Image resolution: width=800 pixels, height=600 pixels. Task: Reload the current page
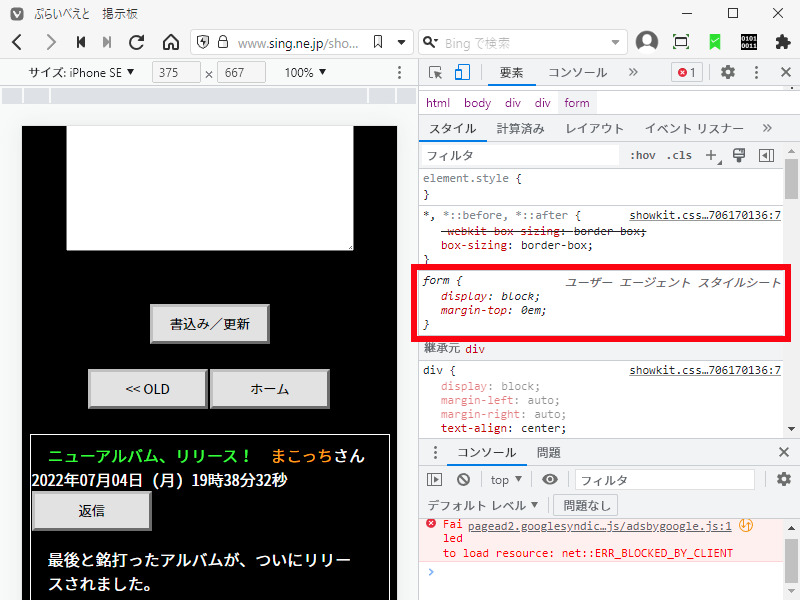point(136,42)
